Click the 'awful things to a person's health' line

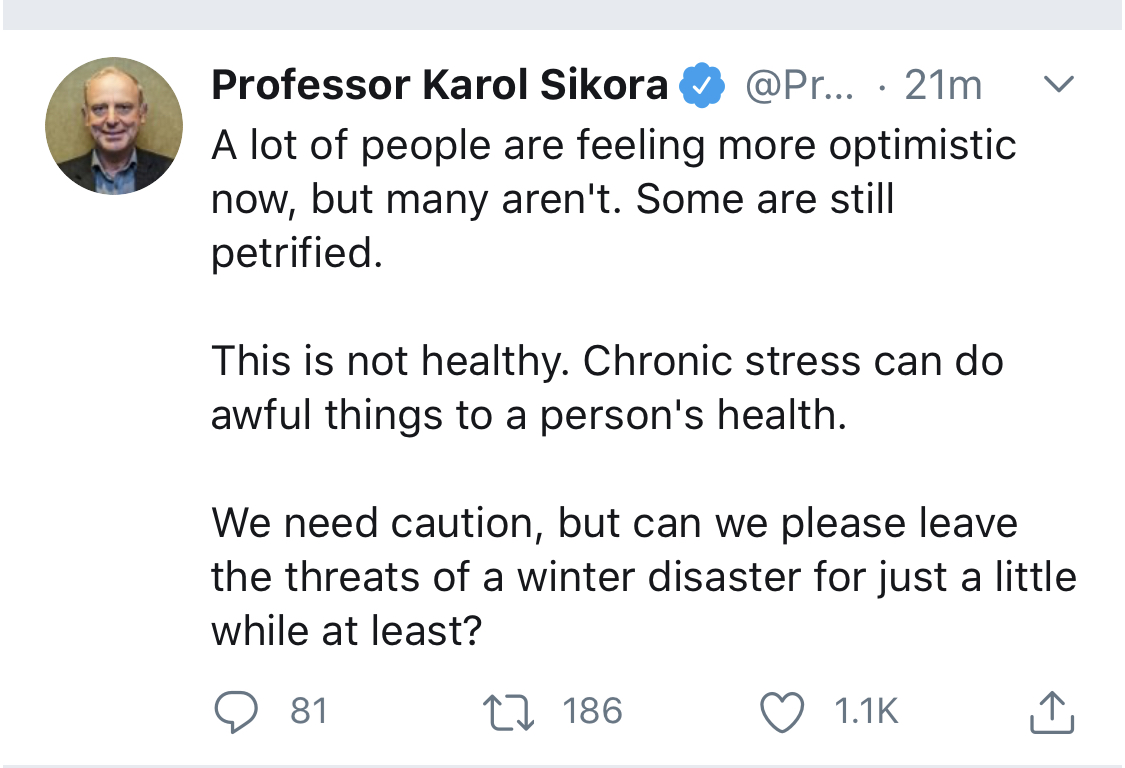click(528, 415)
